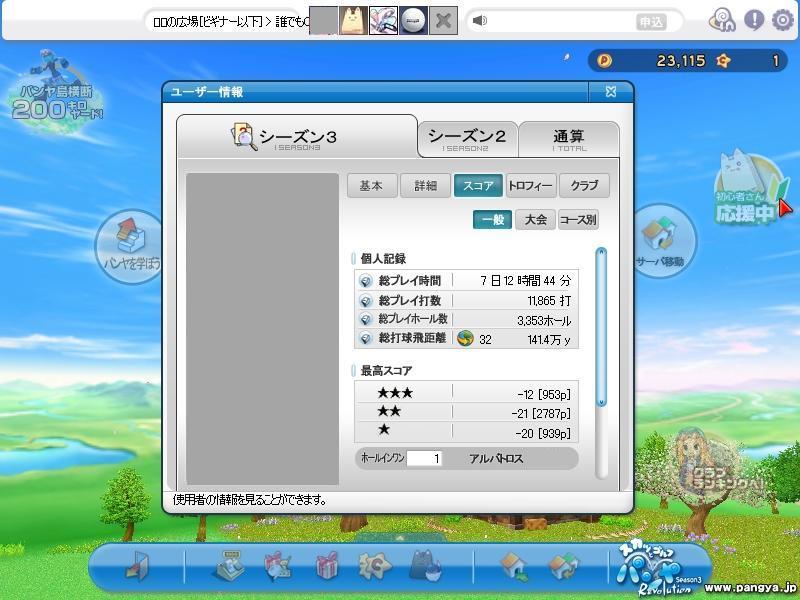Open the pink gift box icon
Screen dimensions: 800x600
point(327,565)
